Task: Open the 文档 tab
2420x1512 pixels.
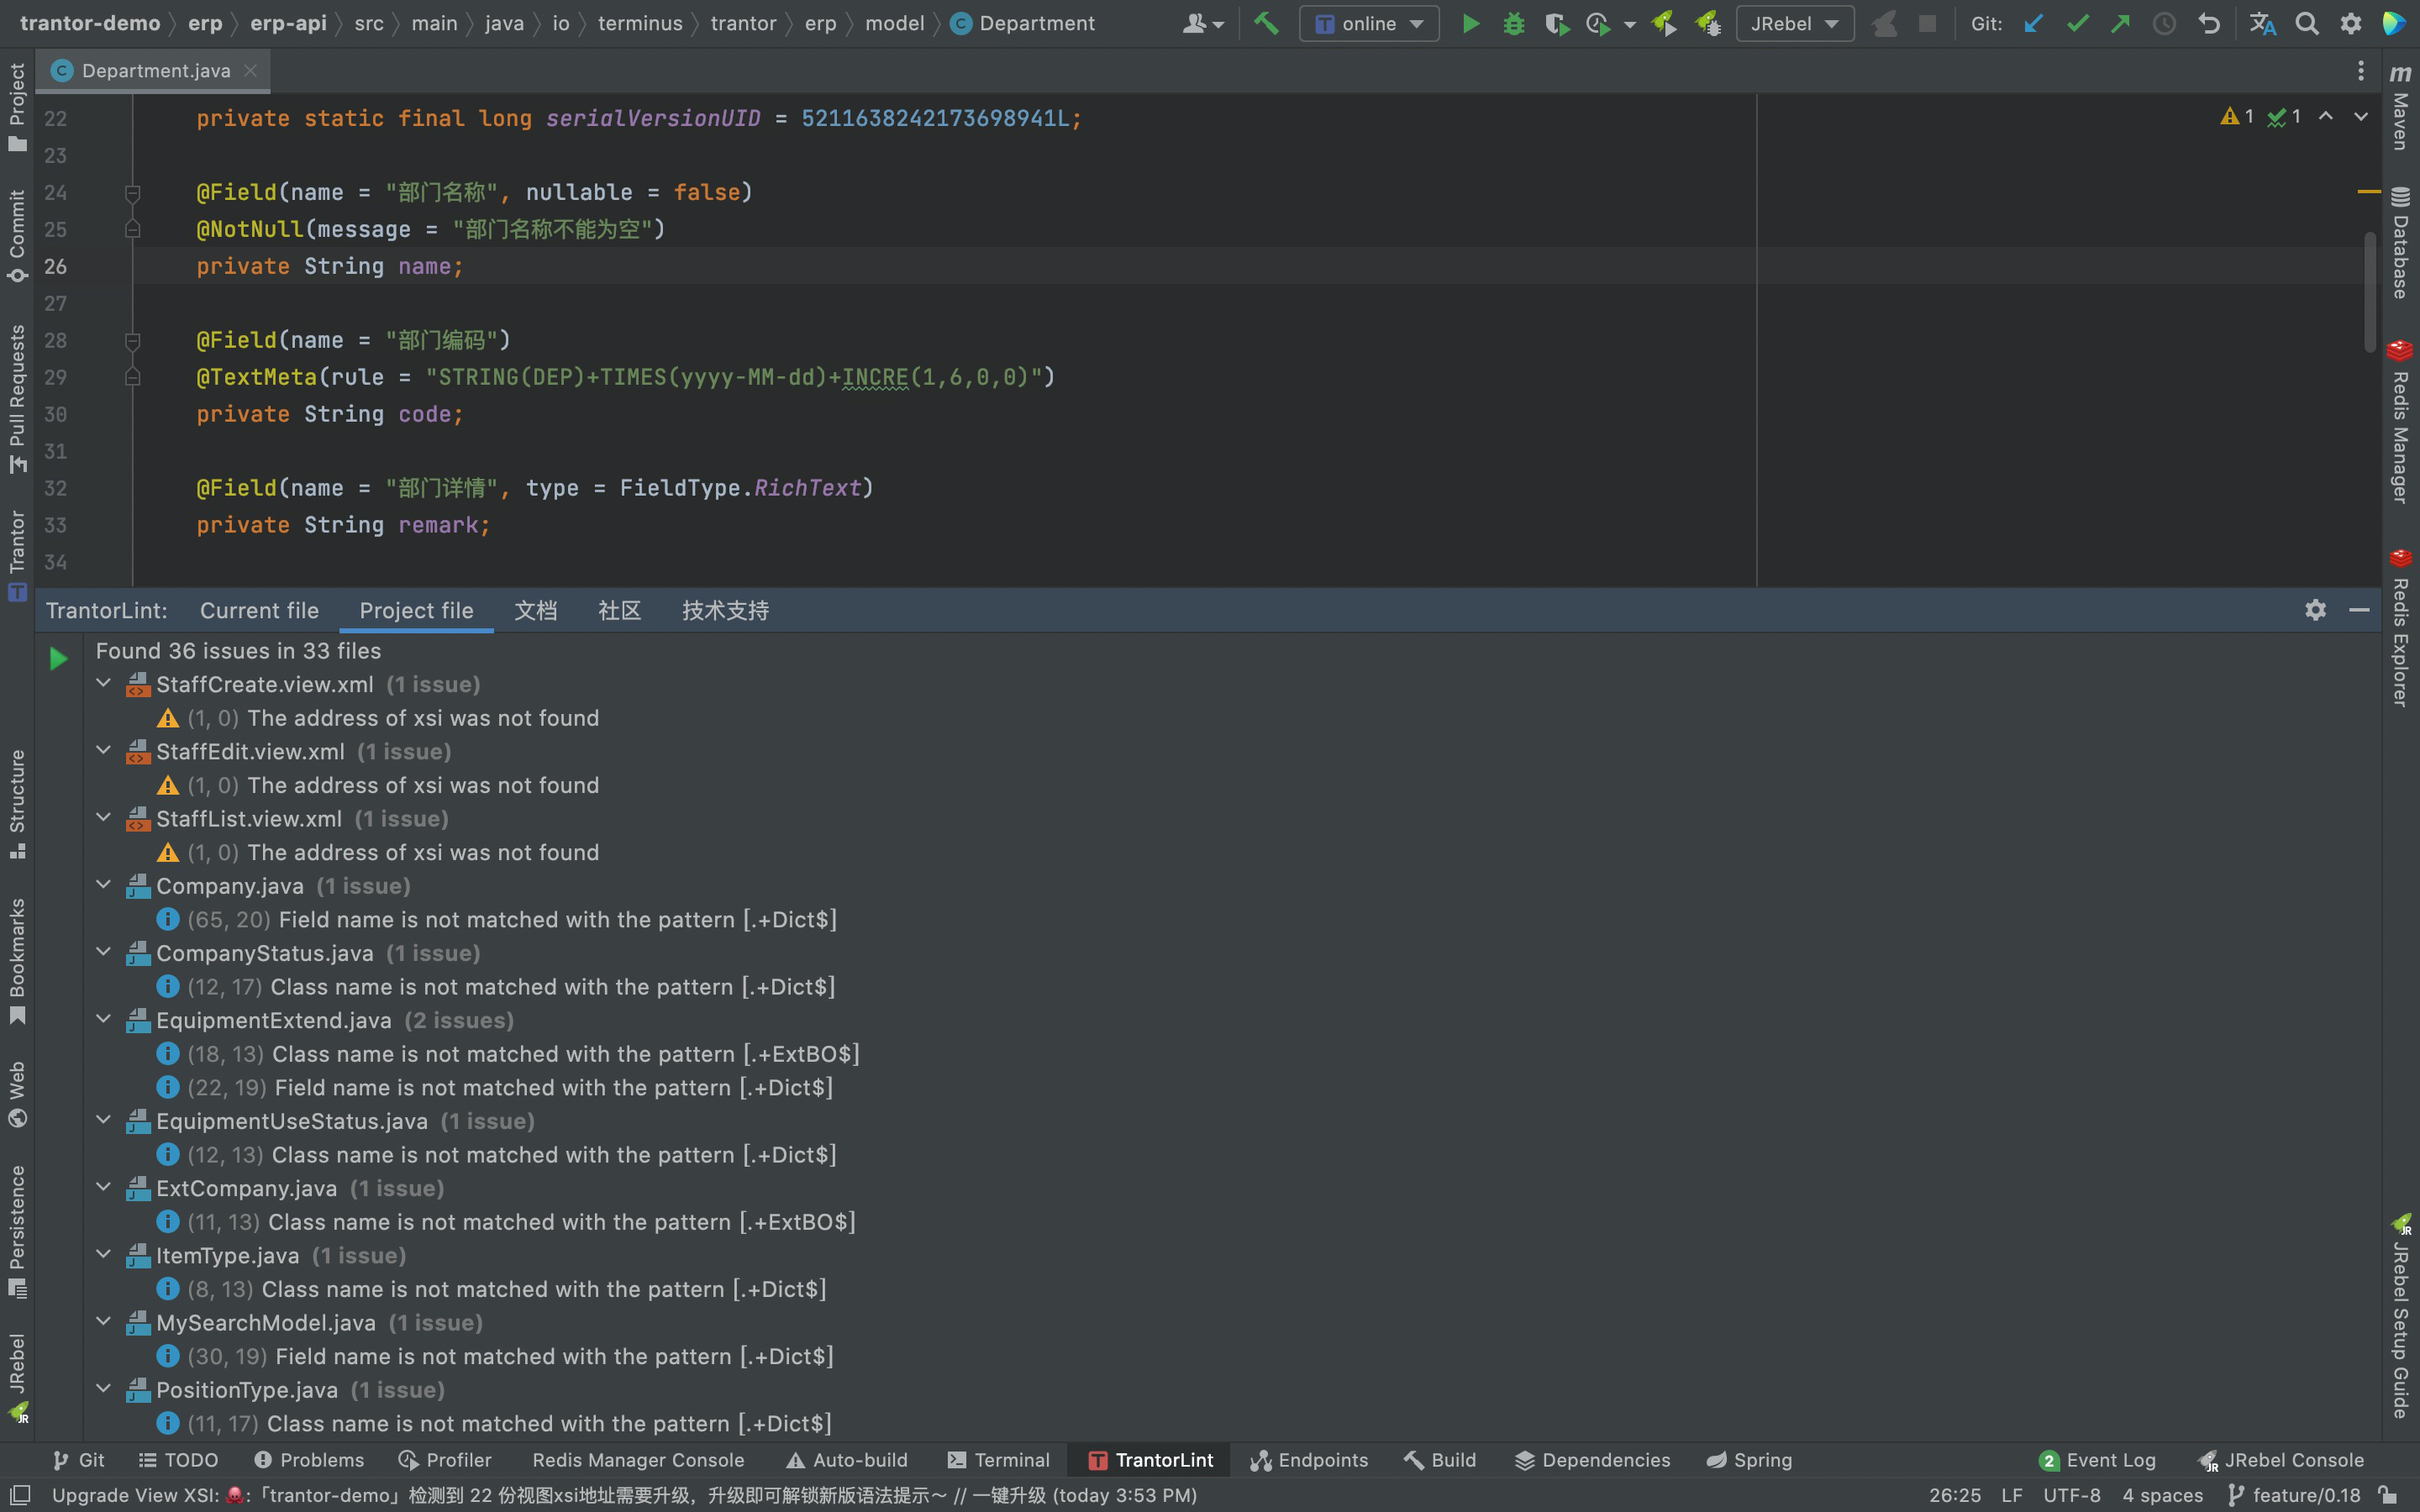Action: click(x=536, y=610)
